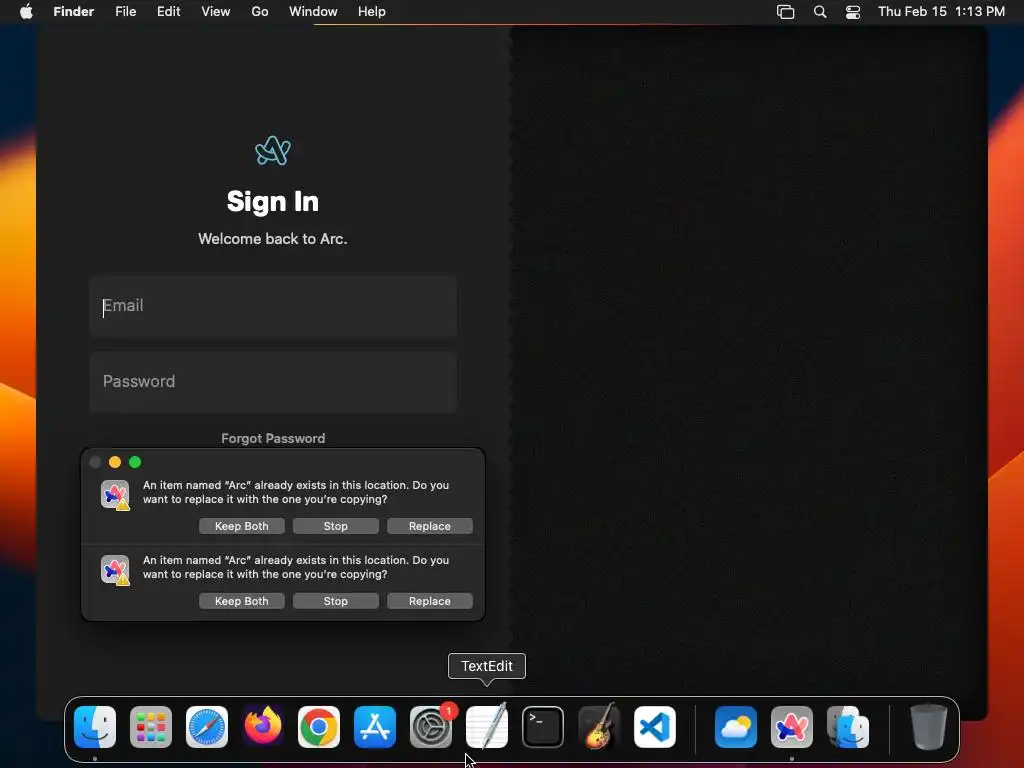Launch Firefox from the Dock
Screen dimensions: 1024x768
tap(263, 727)
